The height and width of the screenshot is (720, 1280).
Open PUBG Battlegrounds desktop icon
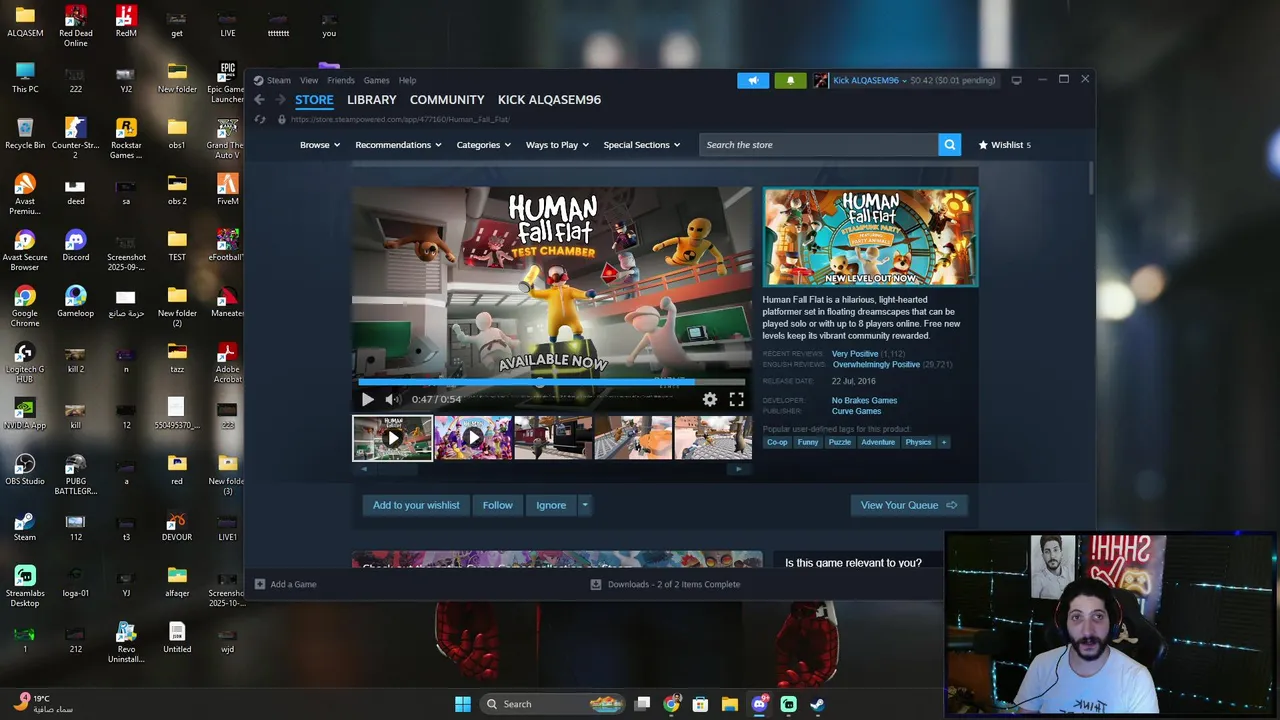click(x=75, y=475)
